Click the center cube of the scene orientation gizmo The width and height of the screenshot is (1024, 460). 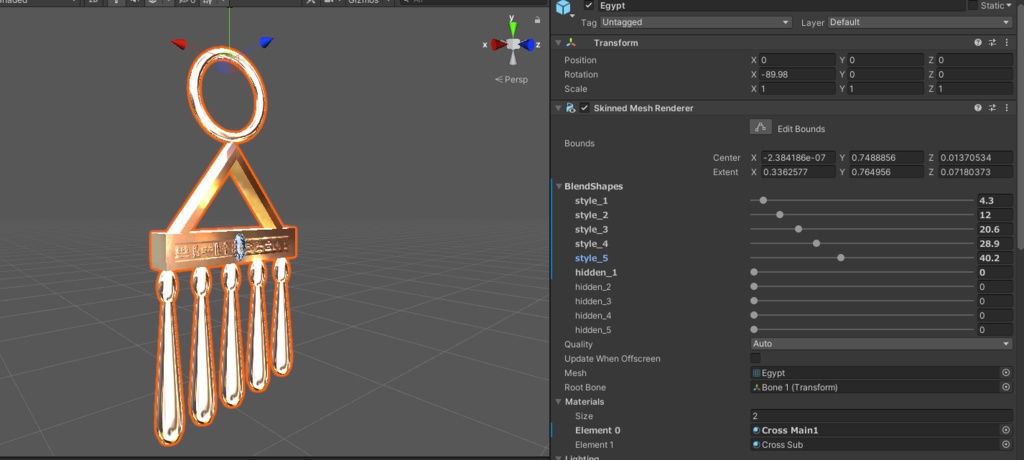point(513,44)
